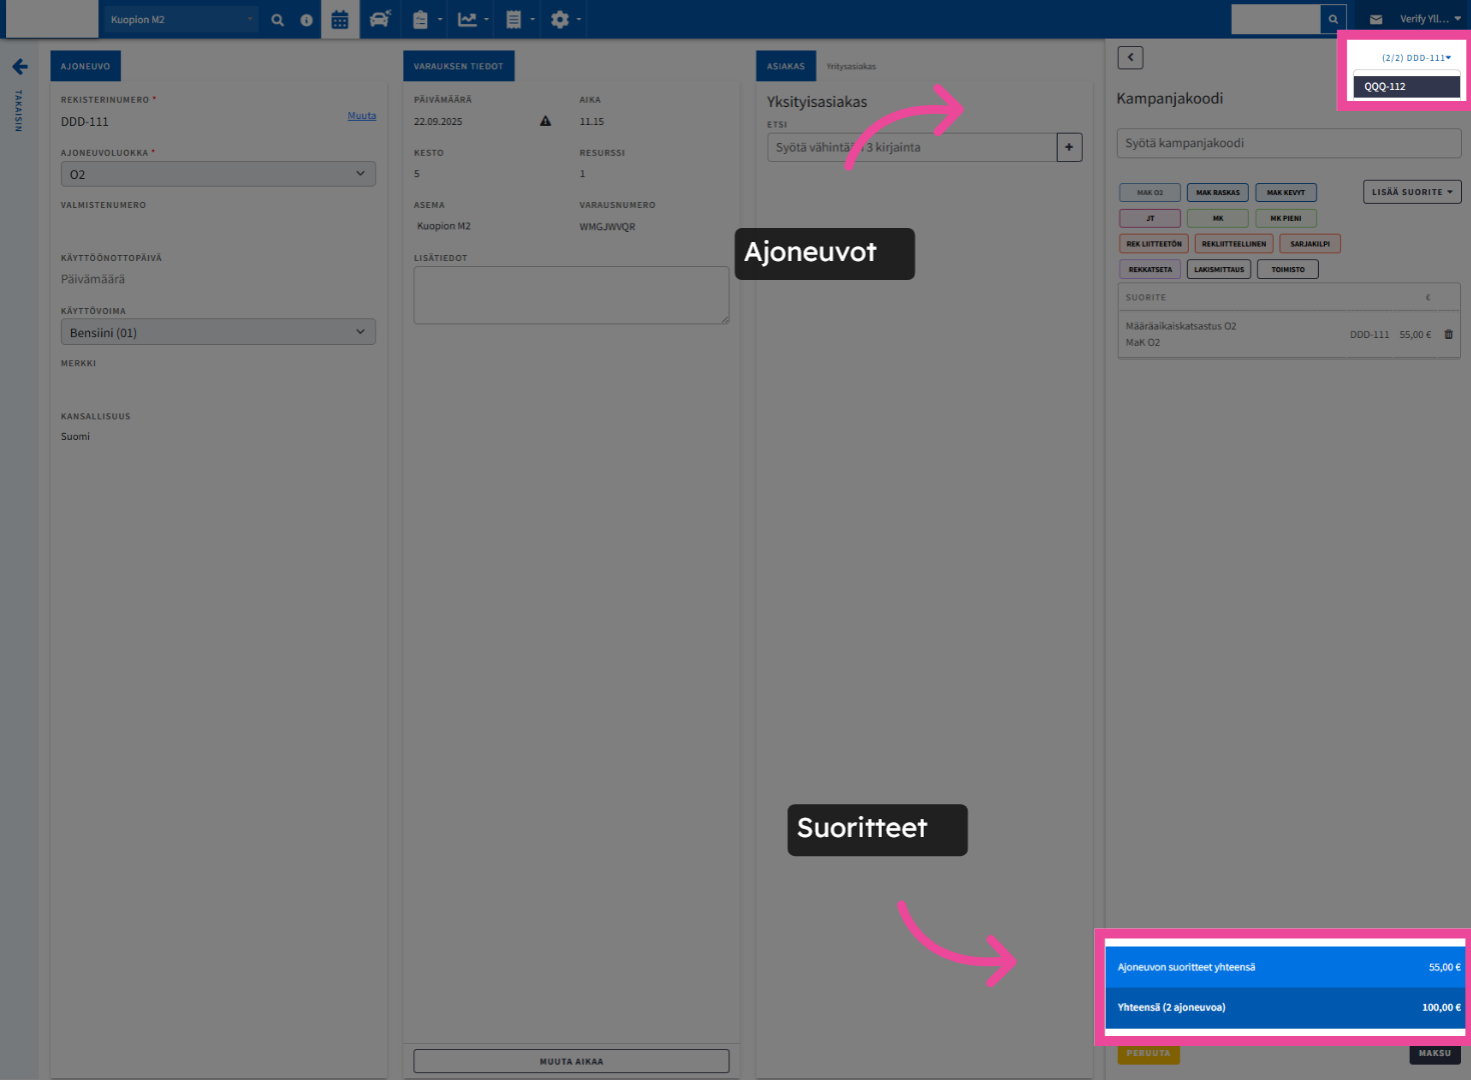The width and height of the screenshot is (1471, 1080).
Task: Switch to the Varauksen tiedot tab
Action: pyautogui.click(x=459, y=66)
